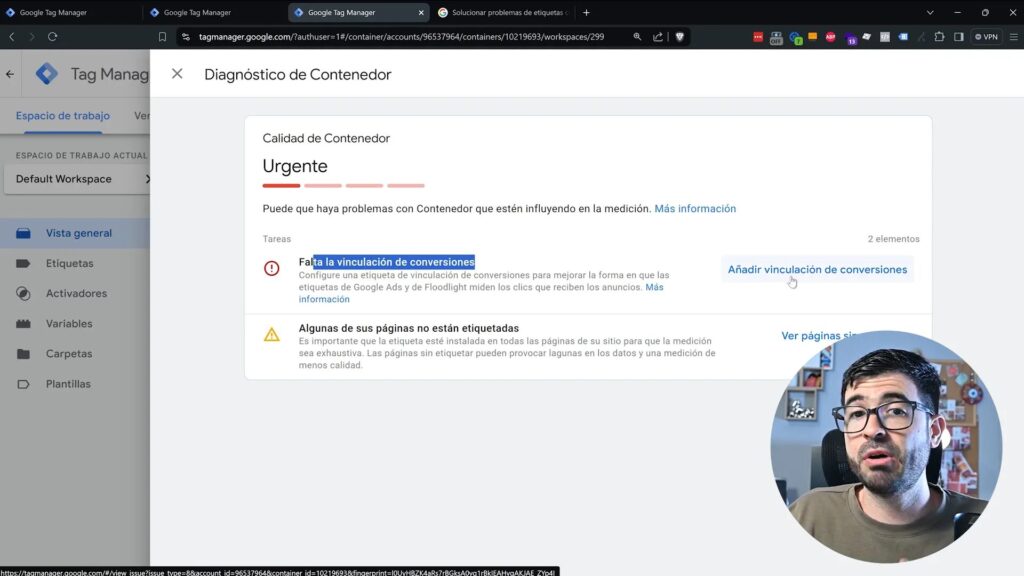Open the ABP adblock extension icon
Screen dimensions: 1024x576
[x=830, y=37]
